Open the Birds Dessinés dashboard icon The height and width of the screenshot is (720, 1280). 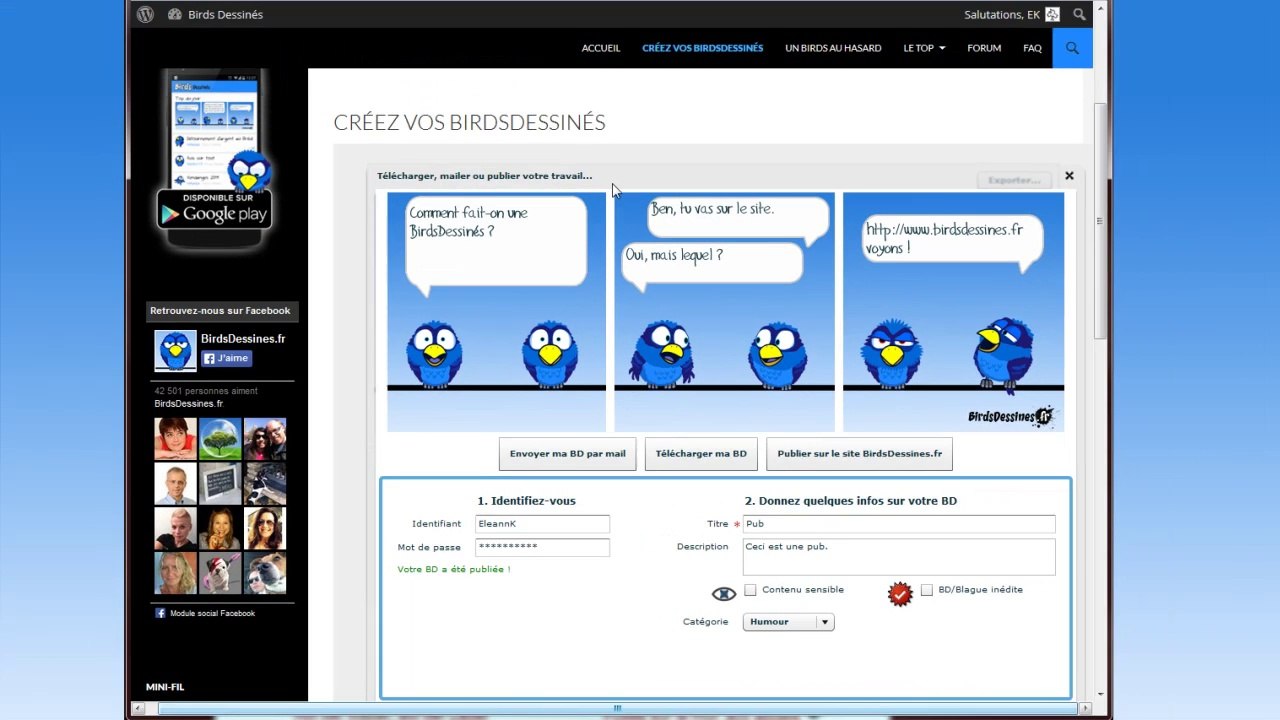pyautogui.click(x=175, y=14)
